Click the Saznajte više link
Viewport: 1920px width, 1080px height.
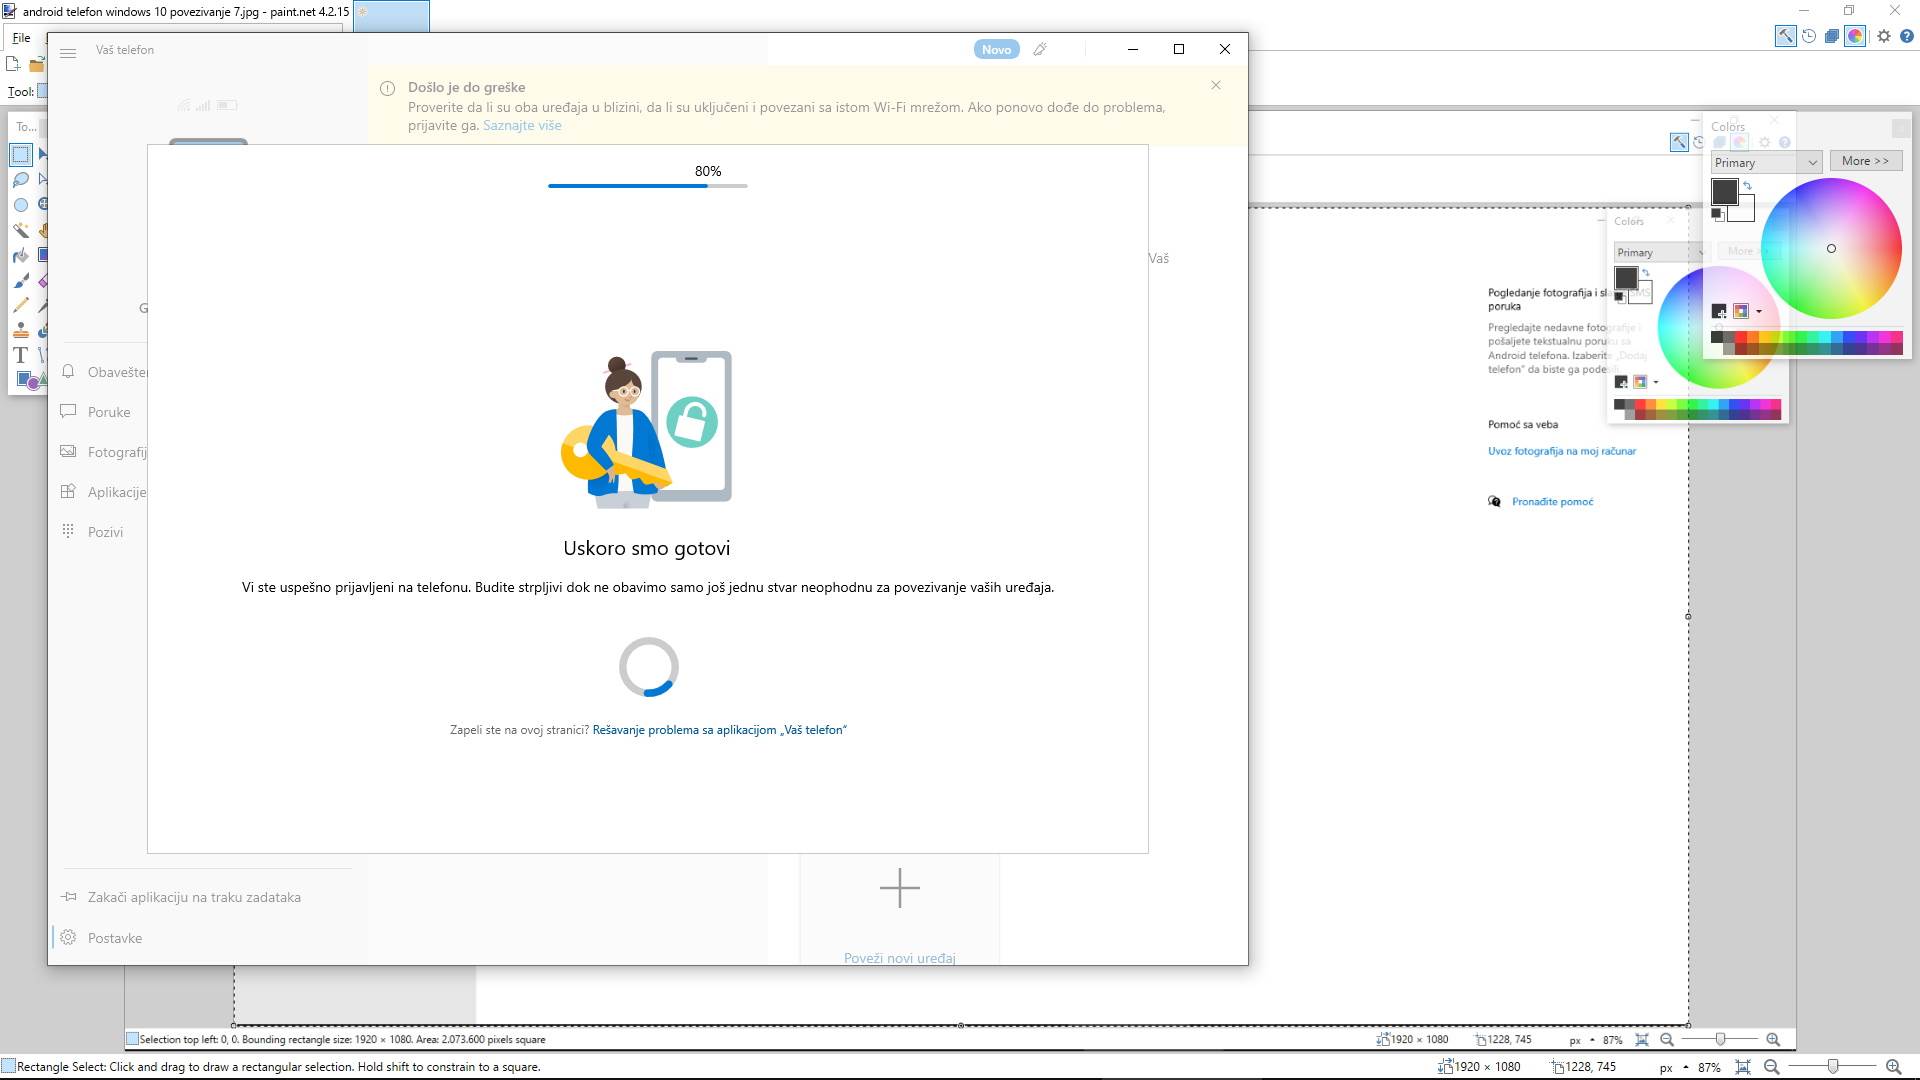coord(522,125)
